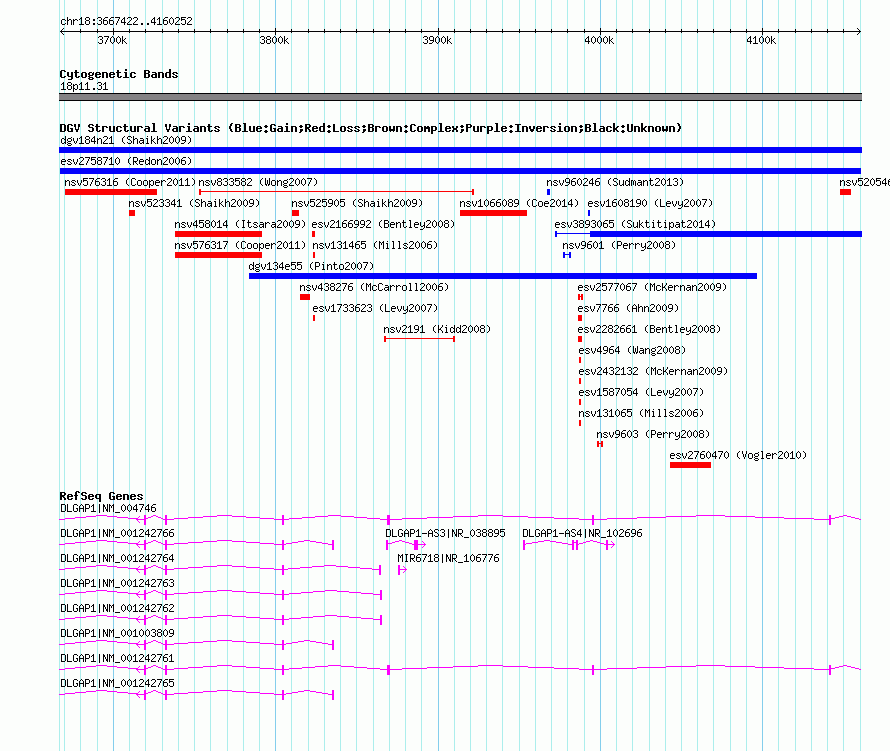The width and height of the screenshot is (890, 751).
Task: Click nsv576317 (Cooper2011) label
Action: click(x=240, y=245)
